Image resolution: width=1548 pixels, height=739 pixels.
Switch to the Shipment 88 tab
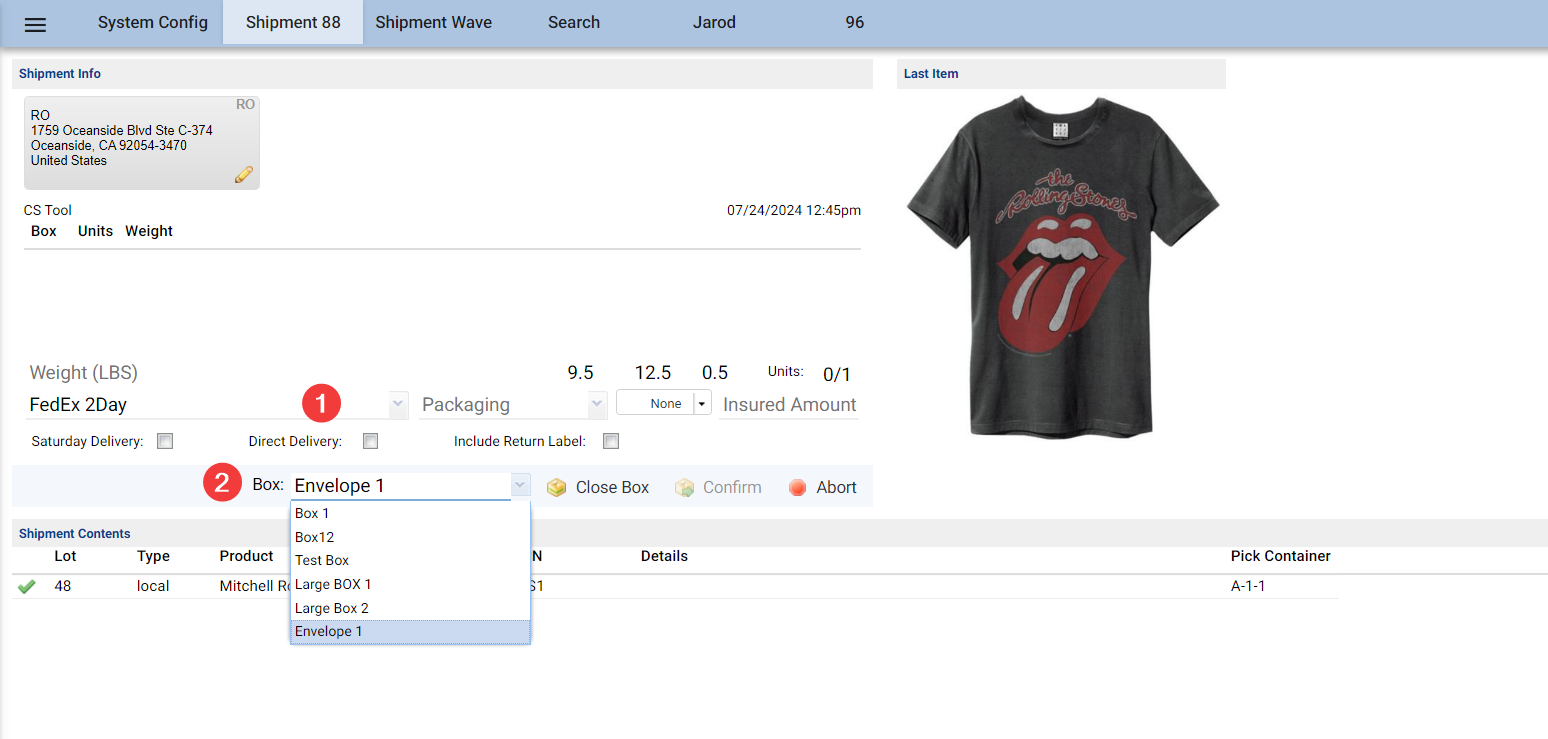[x=293, y=22]
